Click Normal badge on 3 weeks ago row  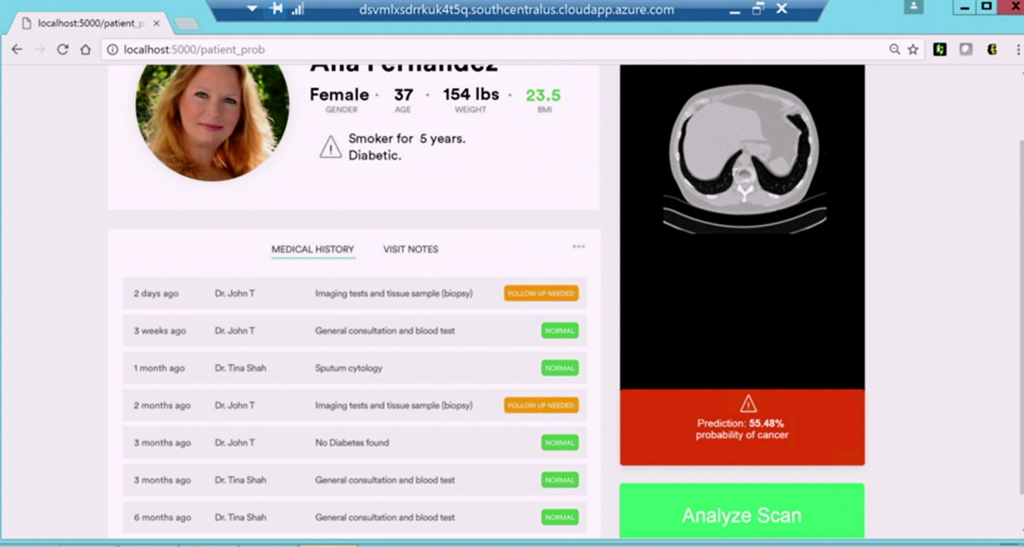coord(560,330)
